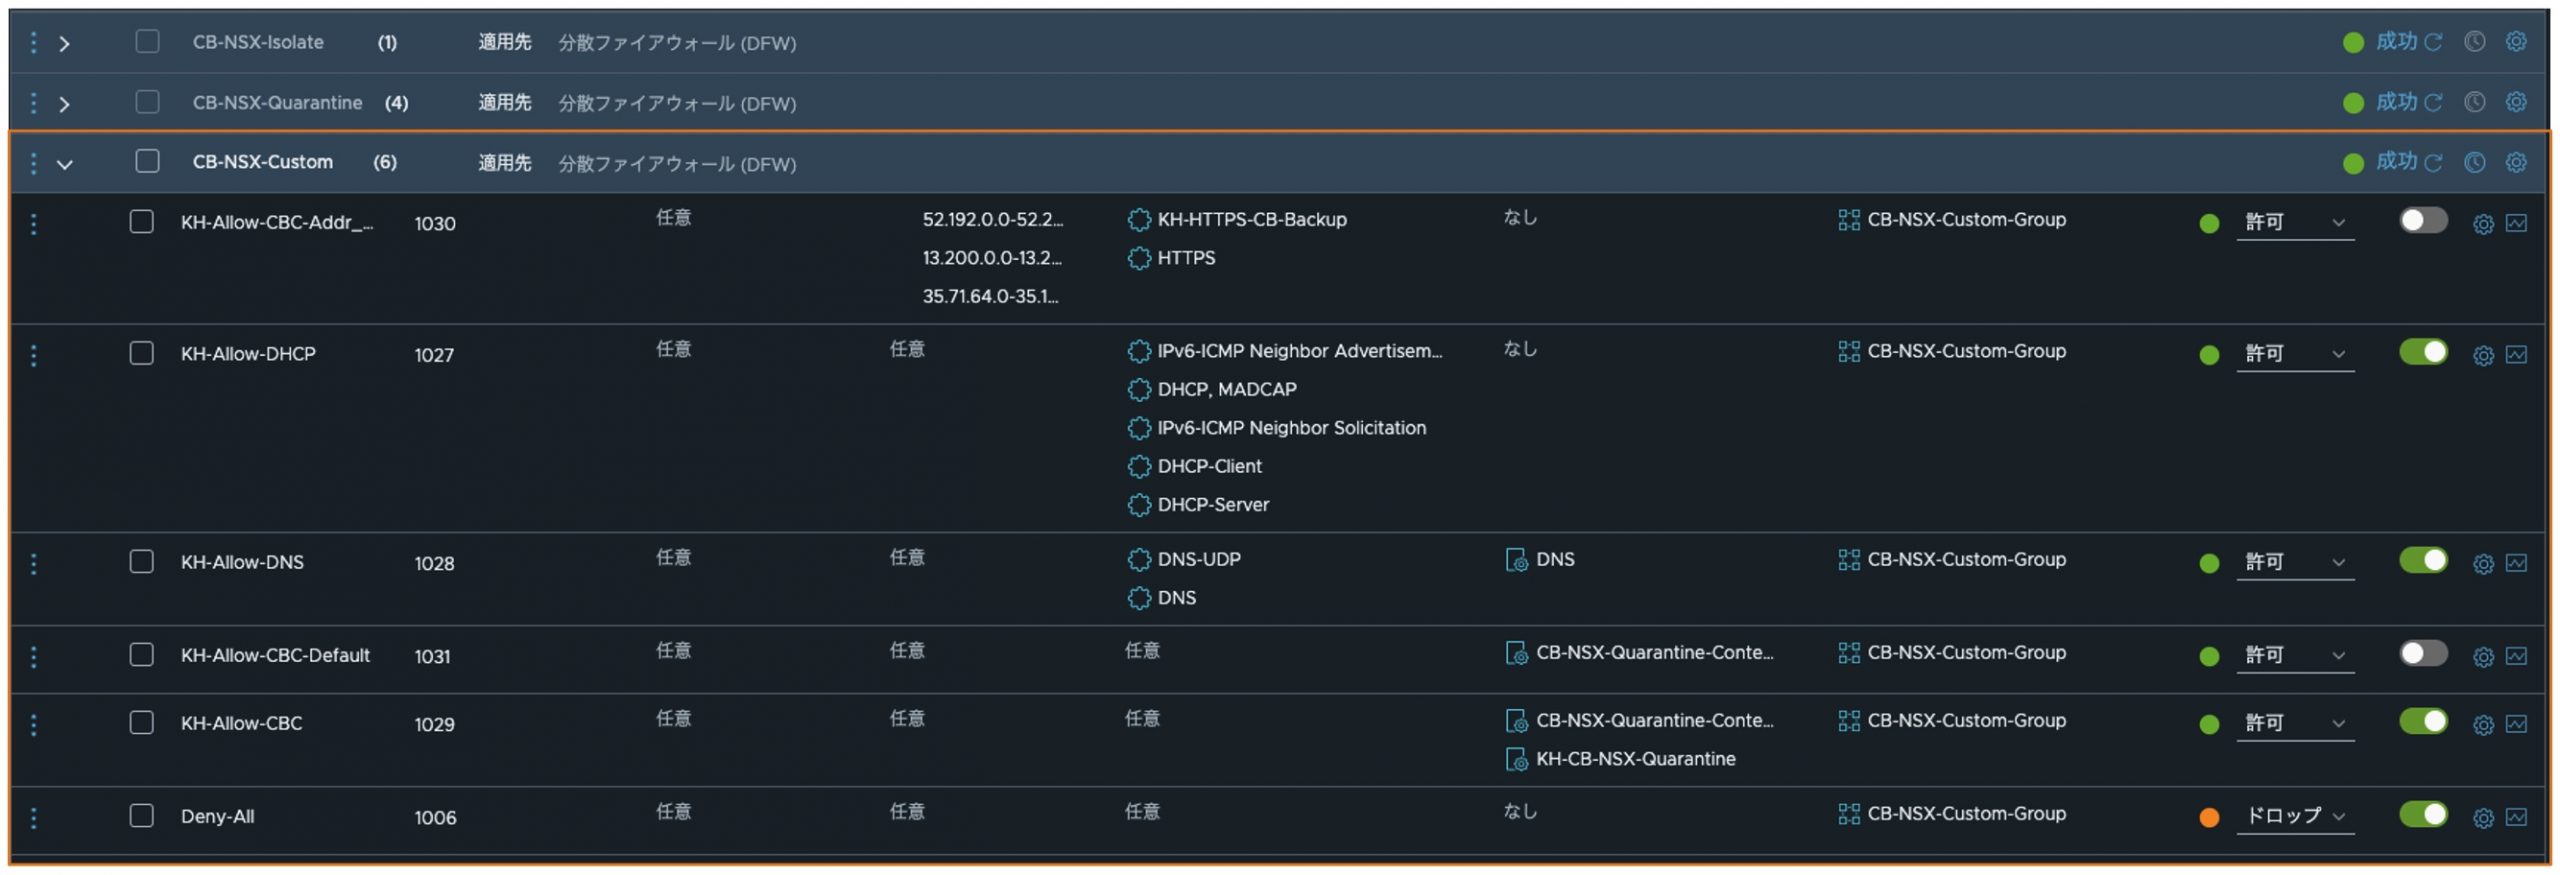Open the action dropdown for Deny-All rule
The height and width of the screenshot is (875, 2560).
tap(2294, 816)
